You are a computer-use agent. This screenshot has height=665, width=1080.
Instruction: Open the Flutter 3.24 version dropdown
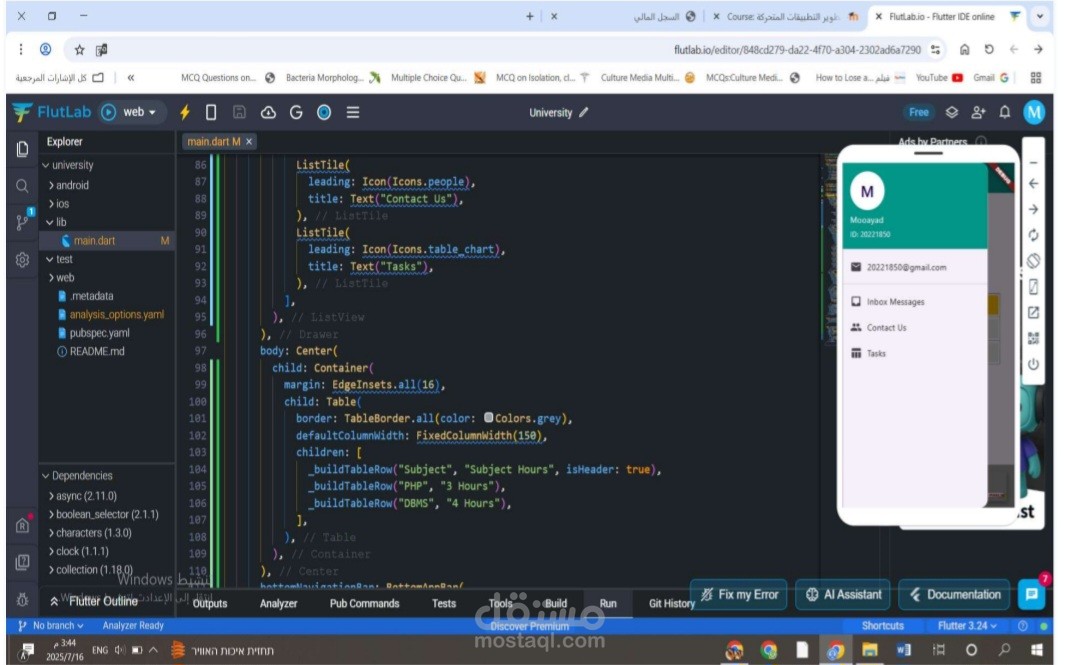(x=967, y=626)
